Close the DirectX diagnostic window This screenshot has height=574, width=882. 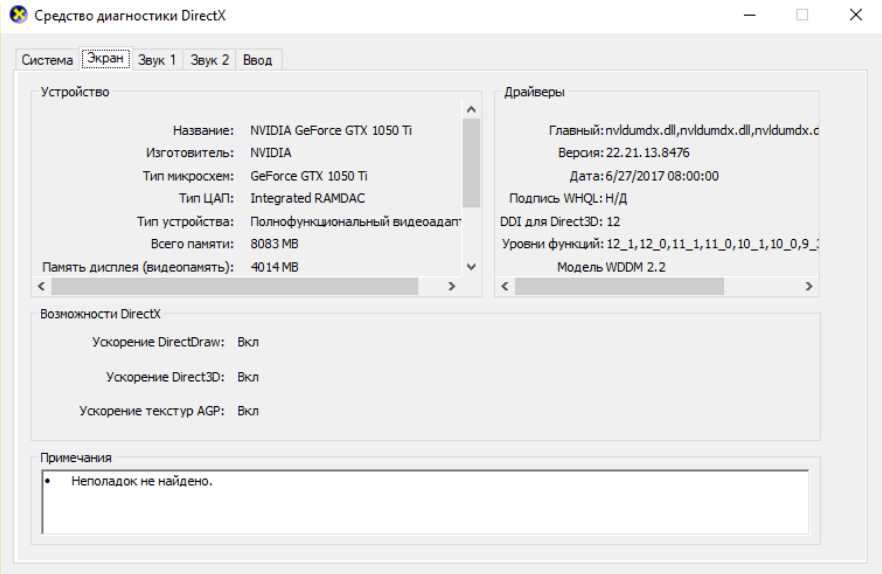855,15
